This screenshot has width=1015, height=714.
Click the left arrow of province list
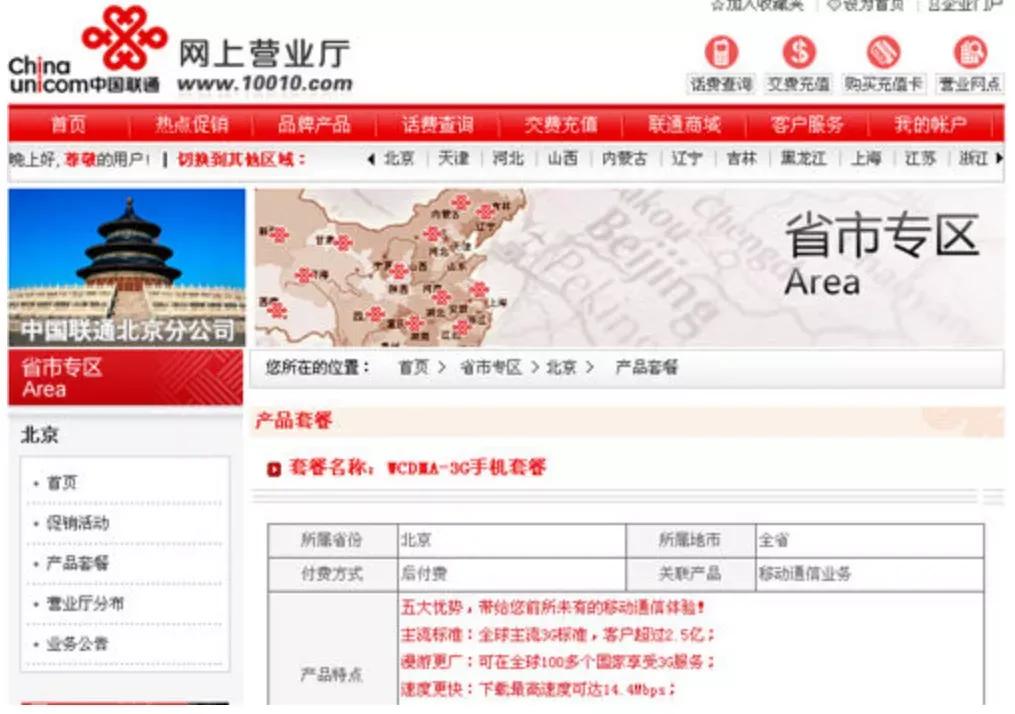[x=371, y=159]
